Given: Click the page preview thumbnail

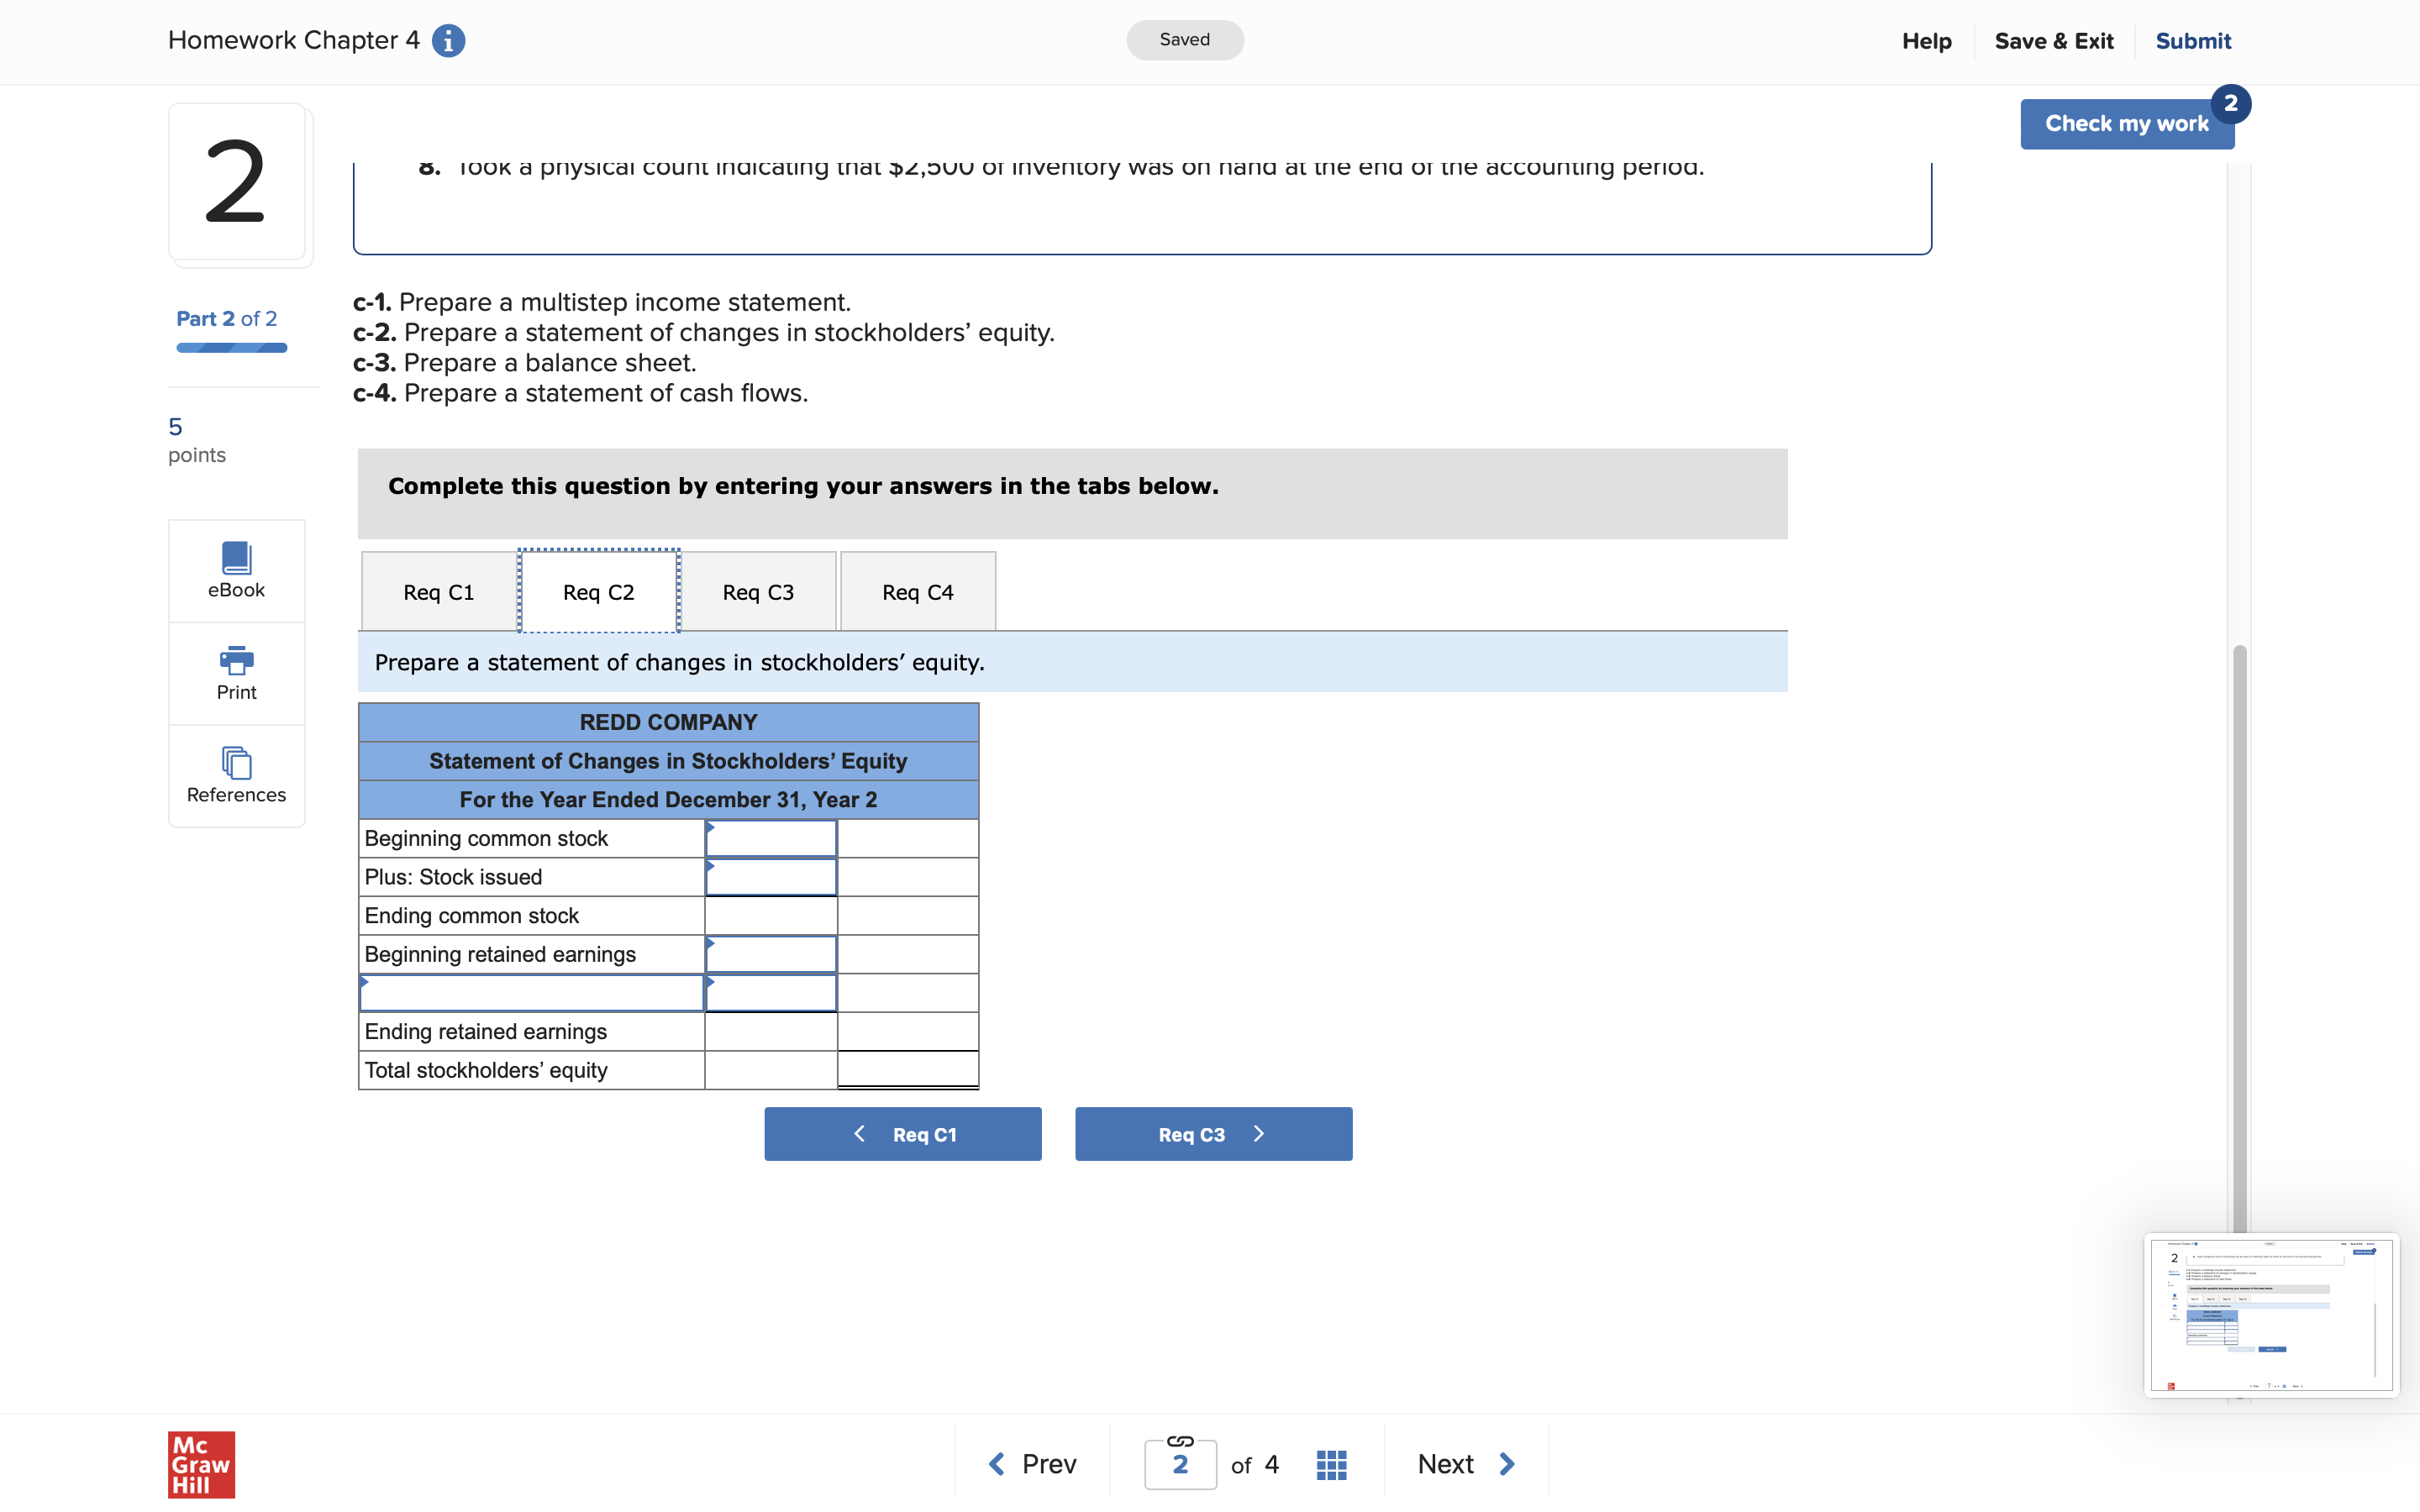Looking at the screenshot, I should (2271, 1314).
